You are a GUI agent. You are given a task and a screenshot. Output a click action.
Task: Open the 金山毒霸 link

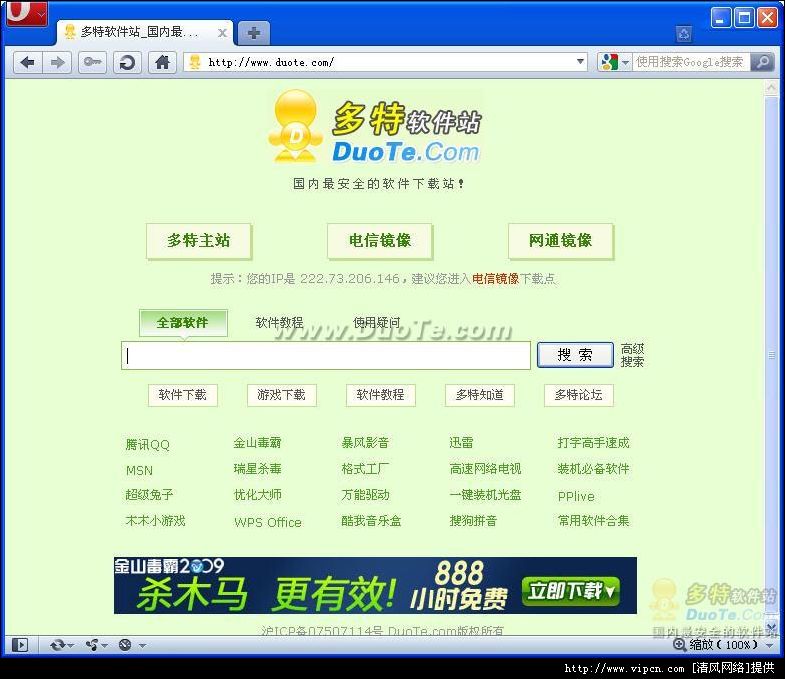pos(257,443)
